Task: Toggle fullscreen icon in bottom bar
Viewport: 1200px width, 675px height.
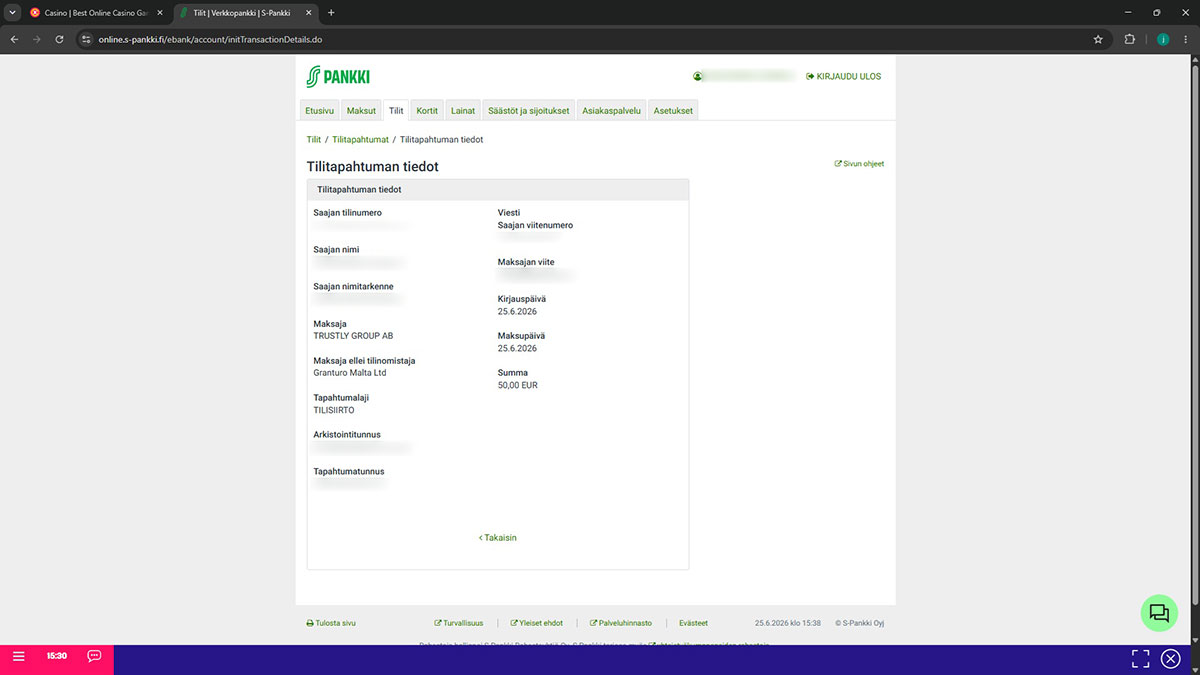Action: tap(1140, 658)
